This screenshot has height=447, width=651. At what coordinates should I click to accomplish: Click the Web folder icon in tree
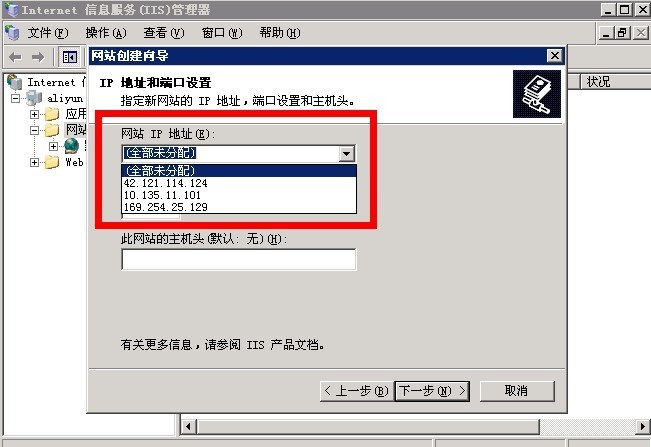(52, 162)
